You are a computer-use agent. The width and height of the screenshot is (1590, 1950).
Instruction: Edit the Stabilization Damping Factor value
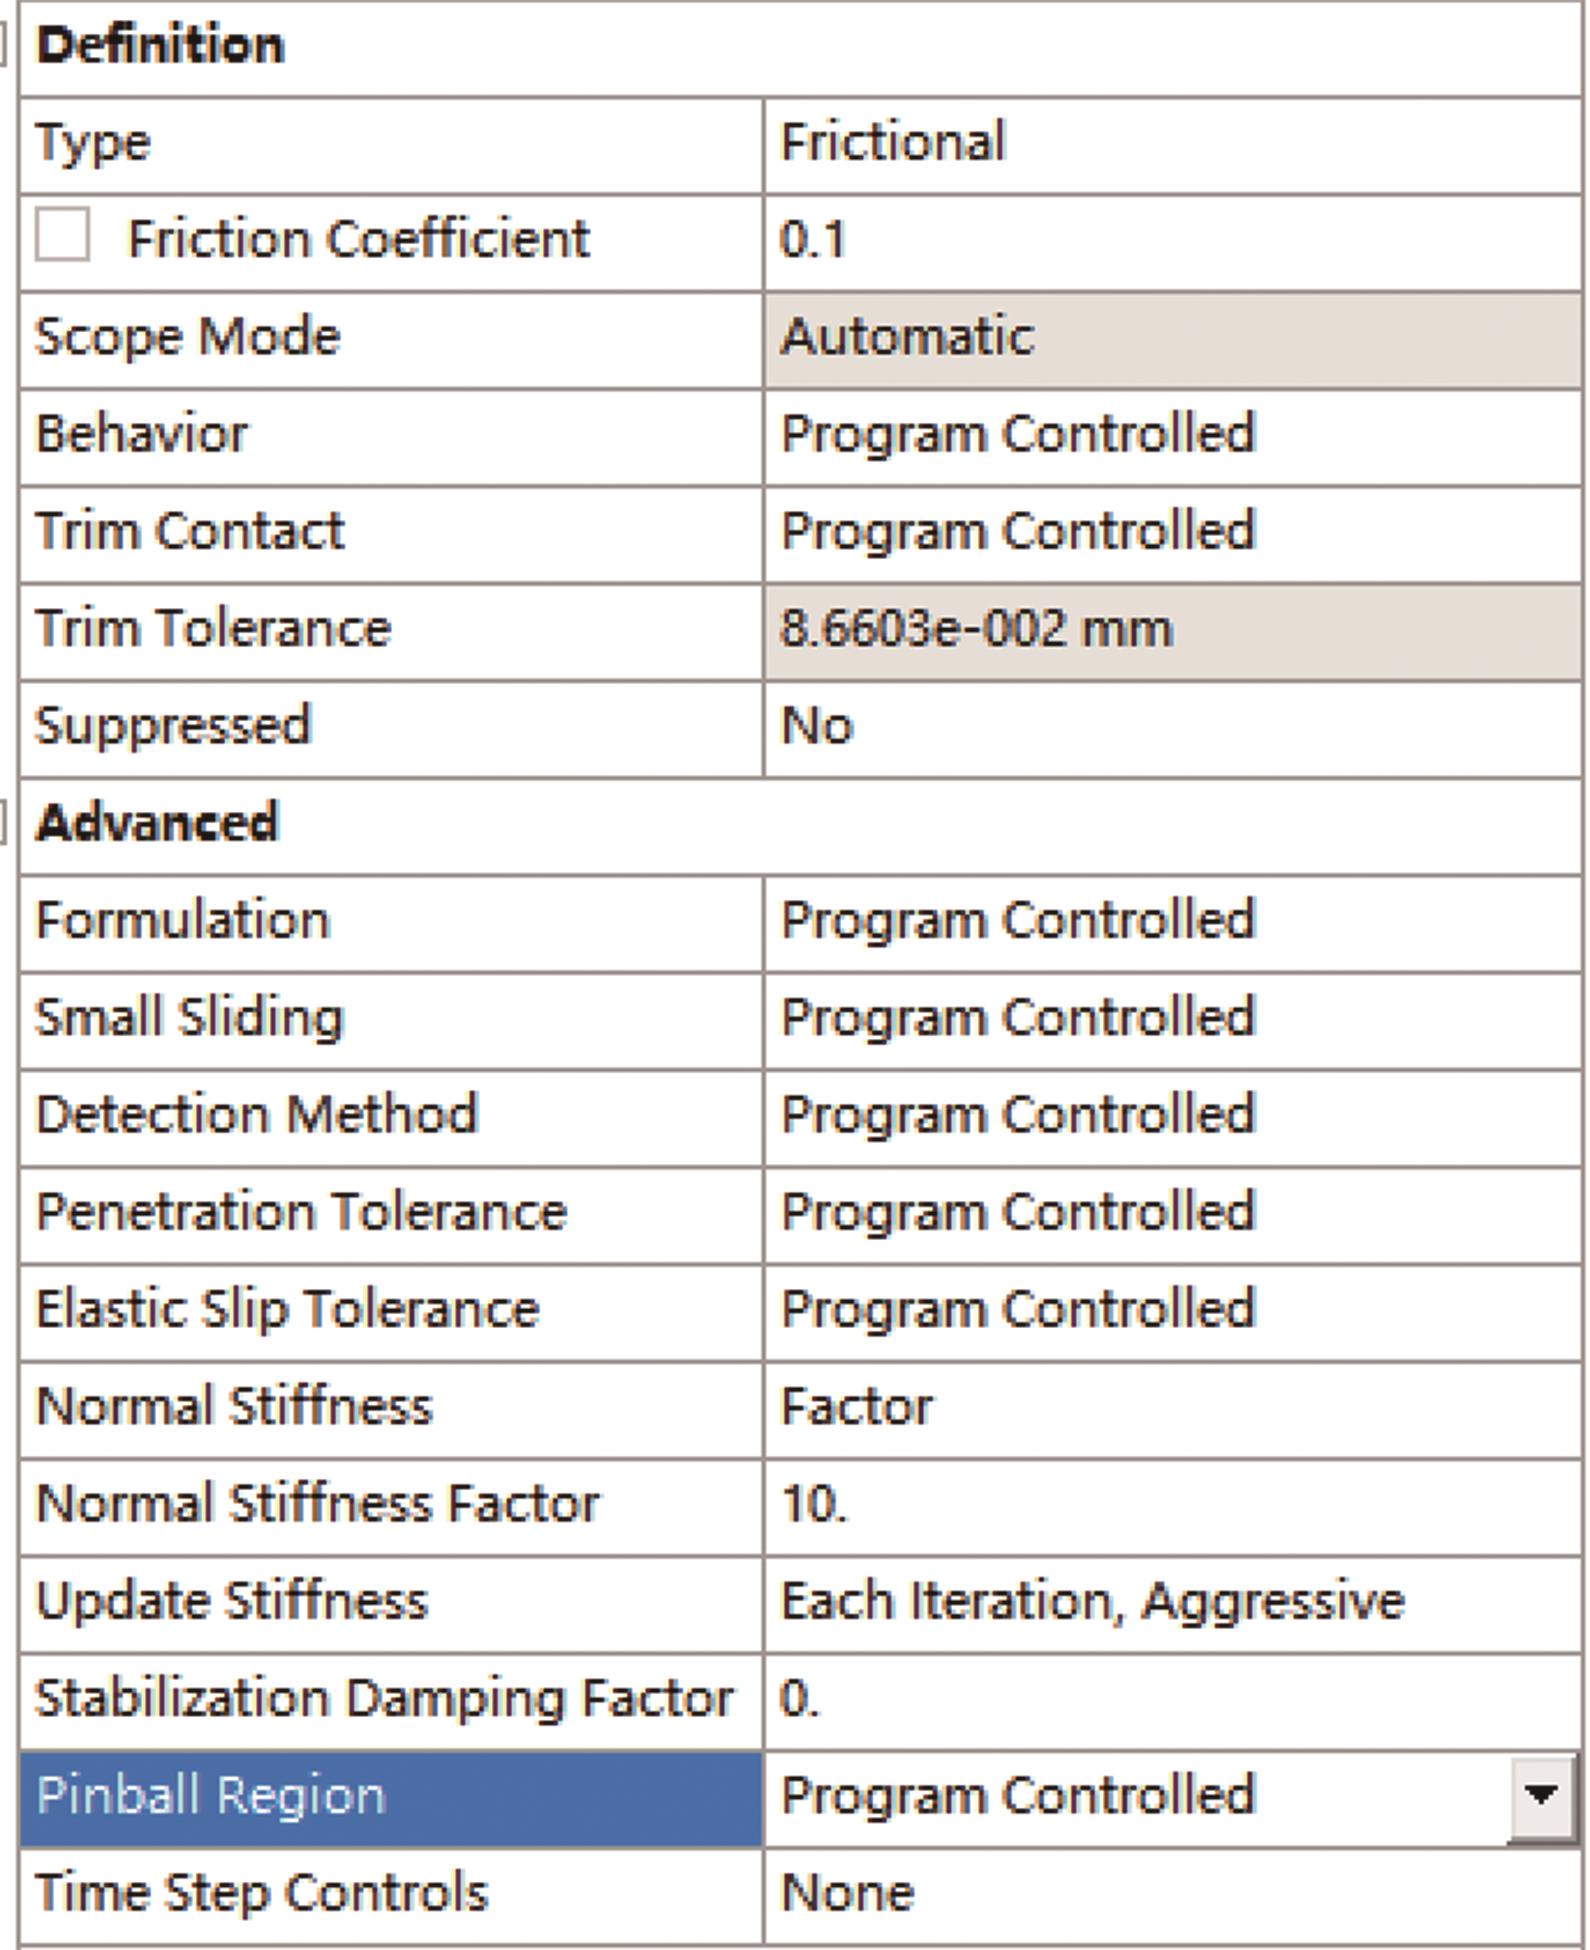click(x=1170, y=1698)
